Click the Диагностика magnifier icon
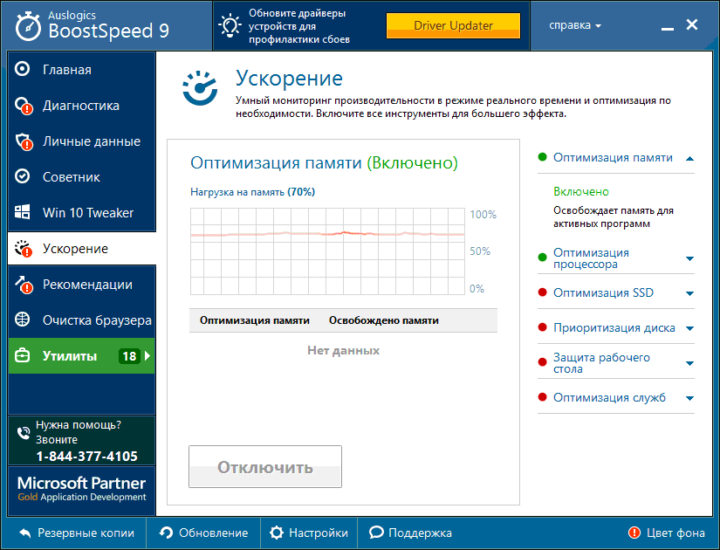The height and width of the screenshot is (550, 720). pyautogui.click(x=23, y=106)
